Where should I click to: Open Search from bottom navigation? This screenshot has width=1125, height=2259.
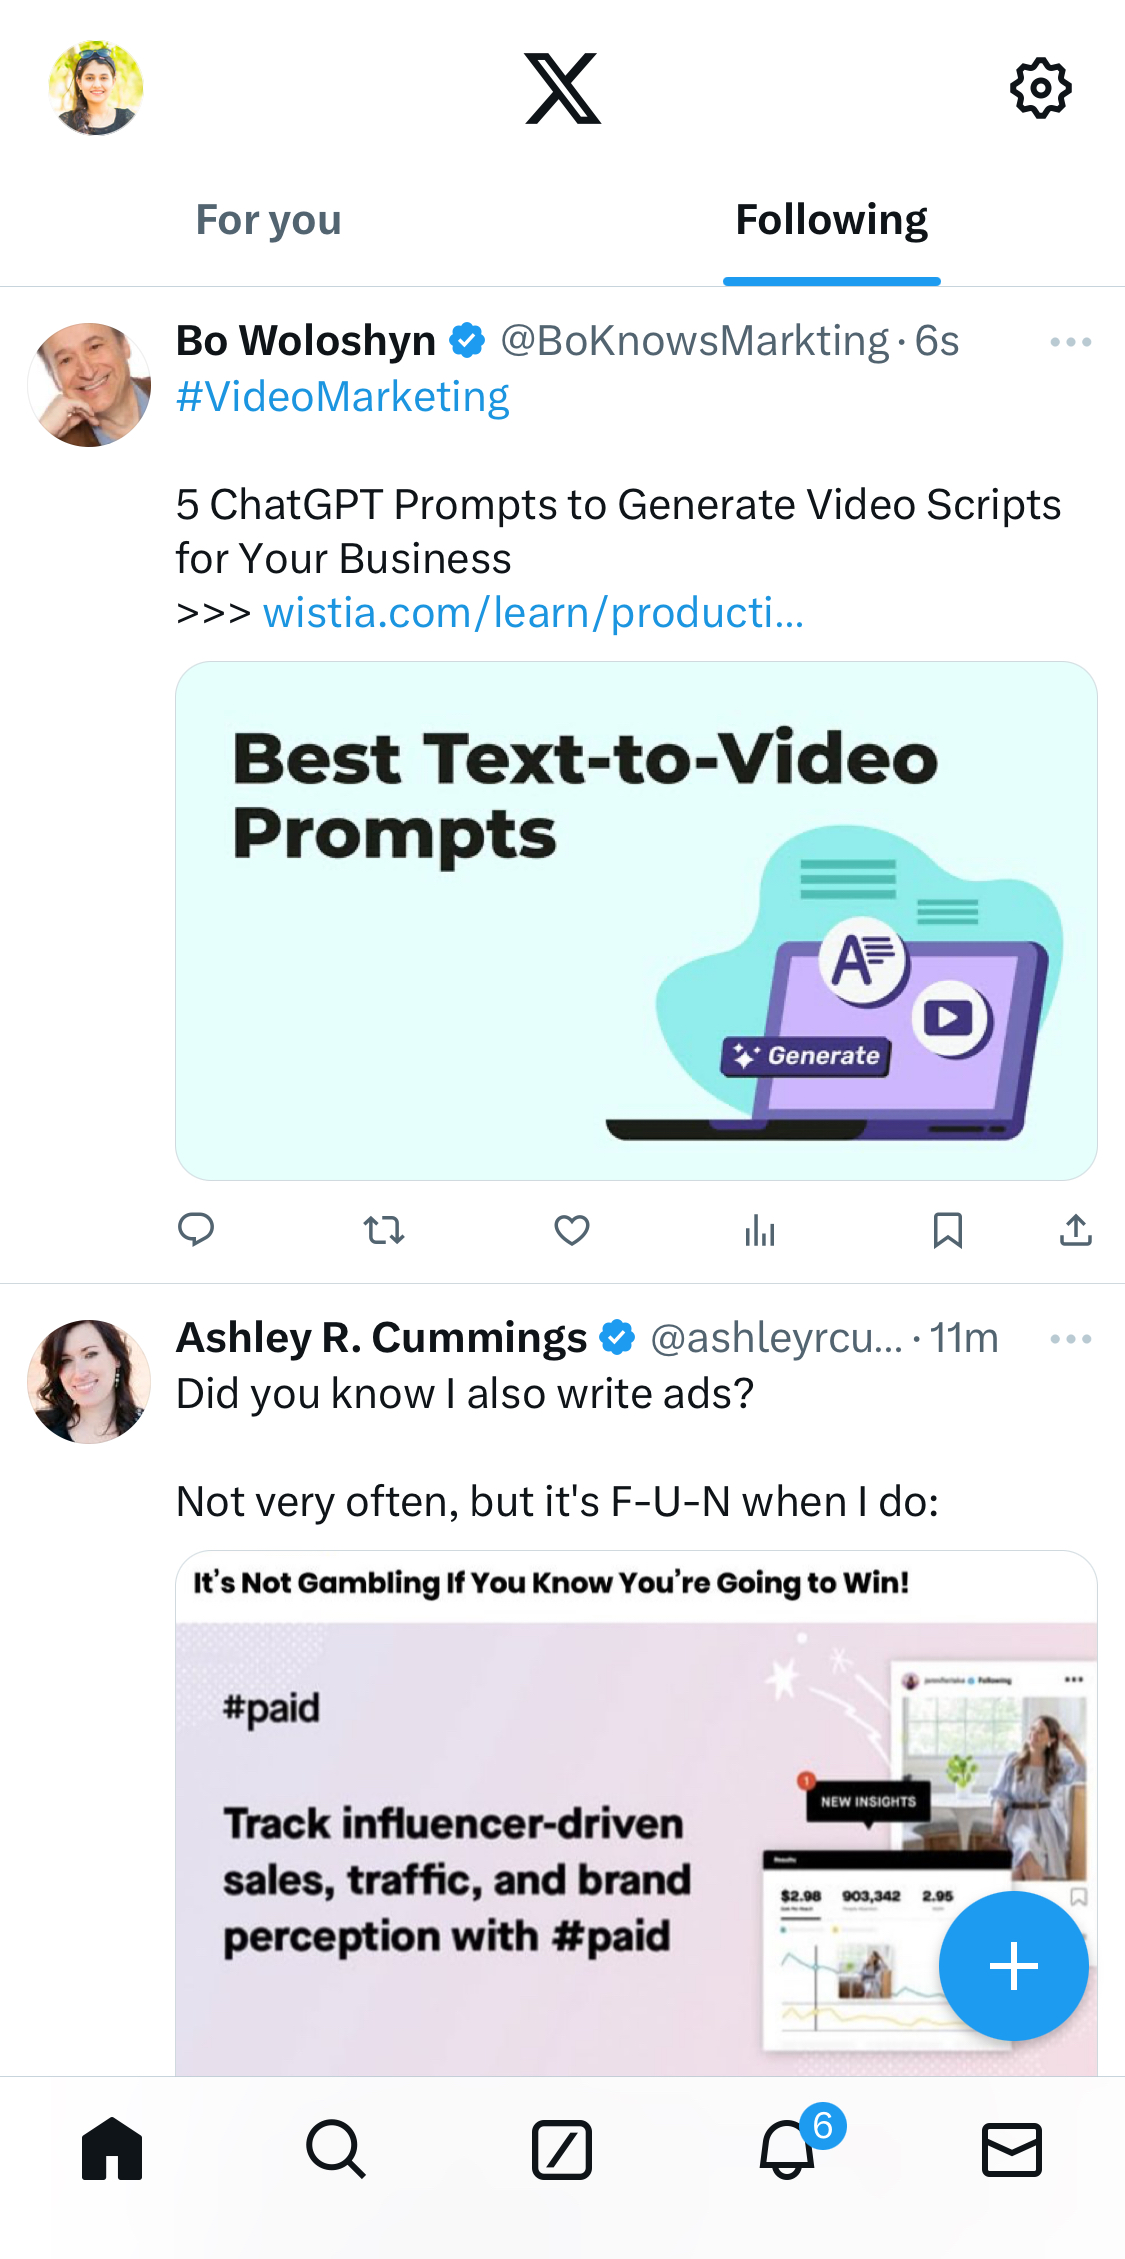pyautogui.click(x=336, y=2149)
